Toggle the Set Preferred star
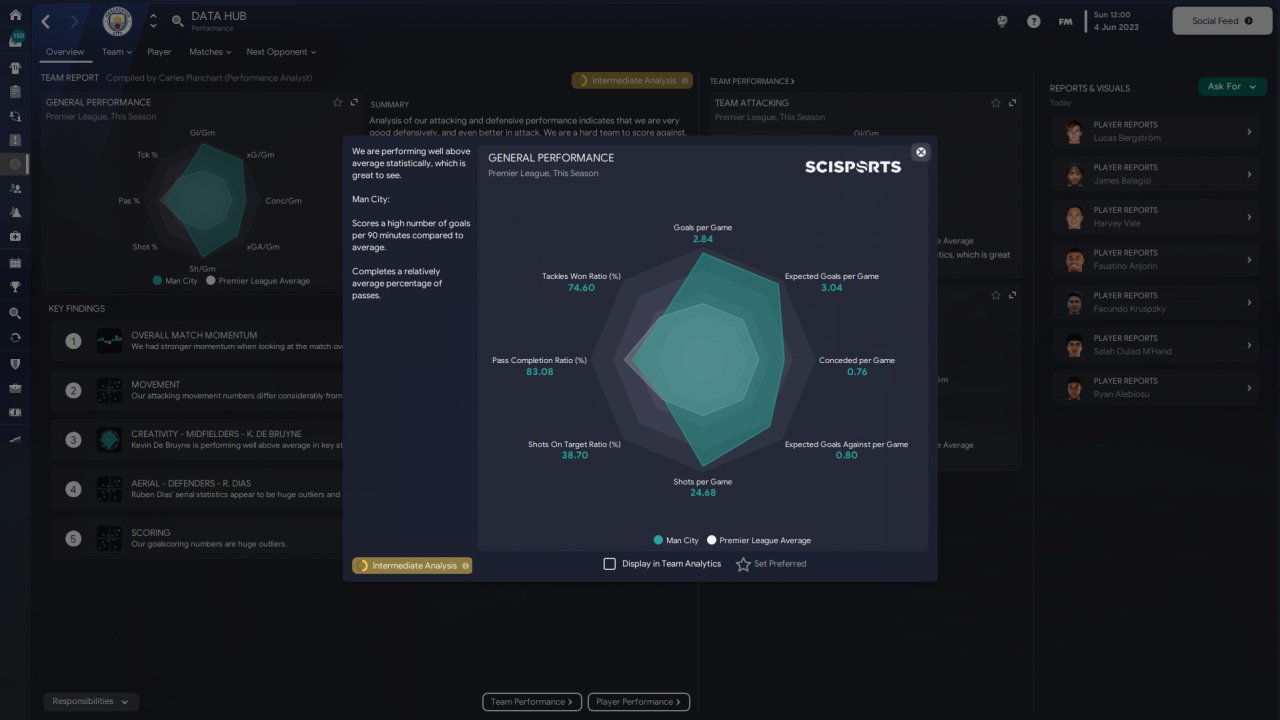 pyautogui.click(x=743, y=564)
